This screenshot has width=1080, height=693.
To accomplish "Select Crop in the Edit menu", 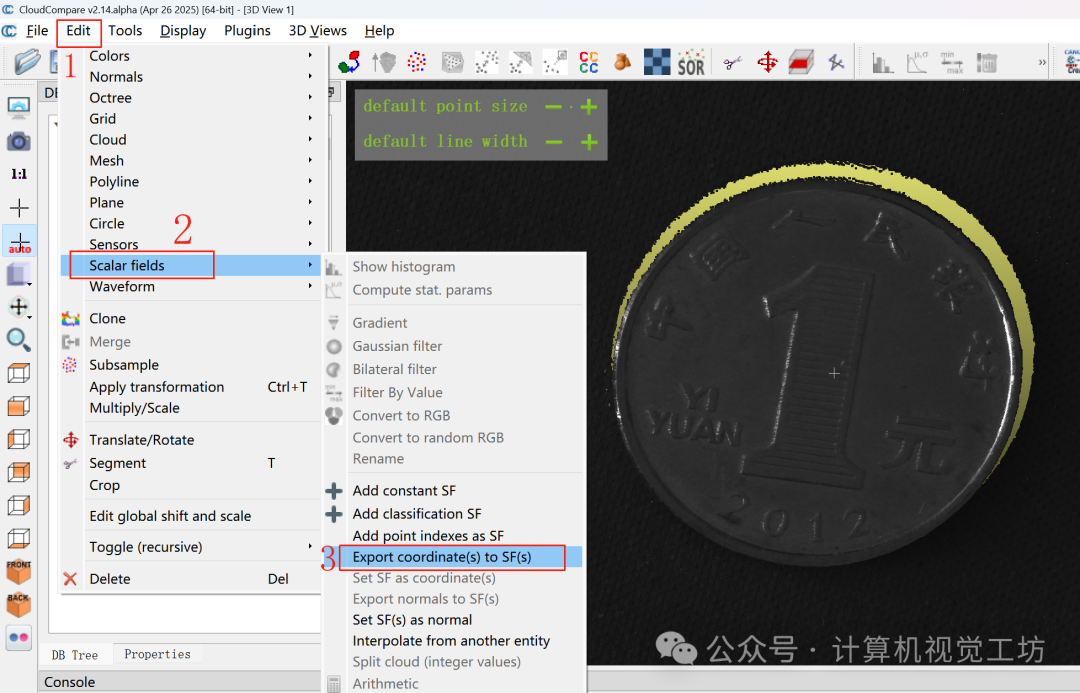I will tap(191, 485).
